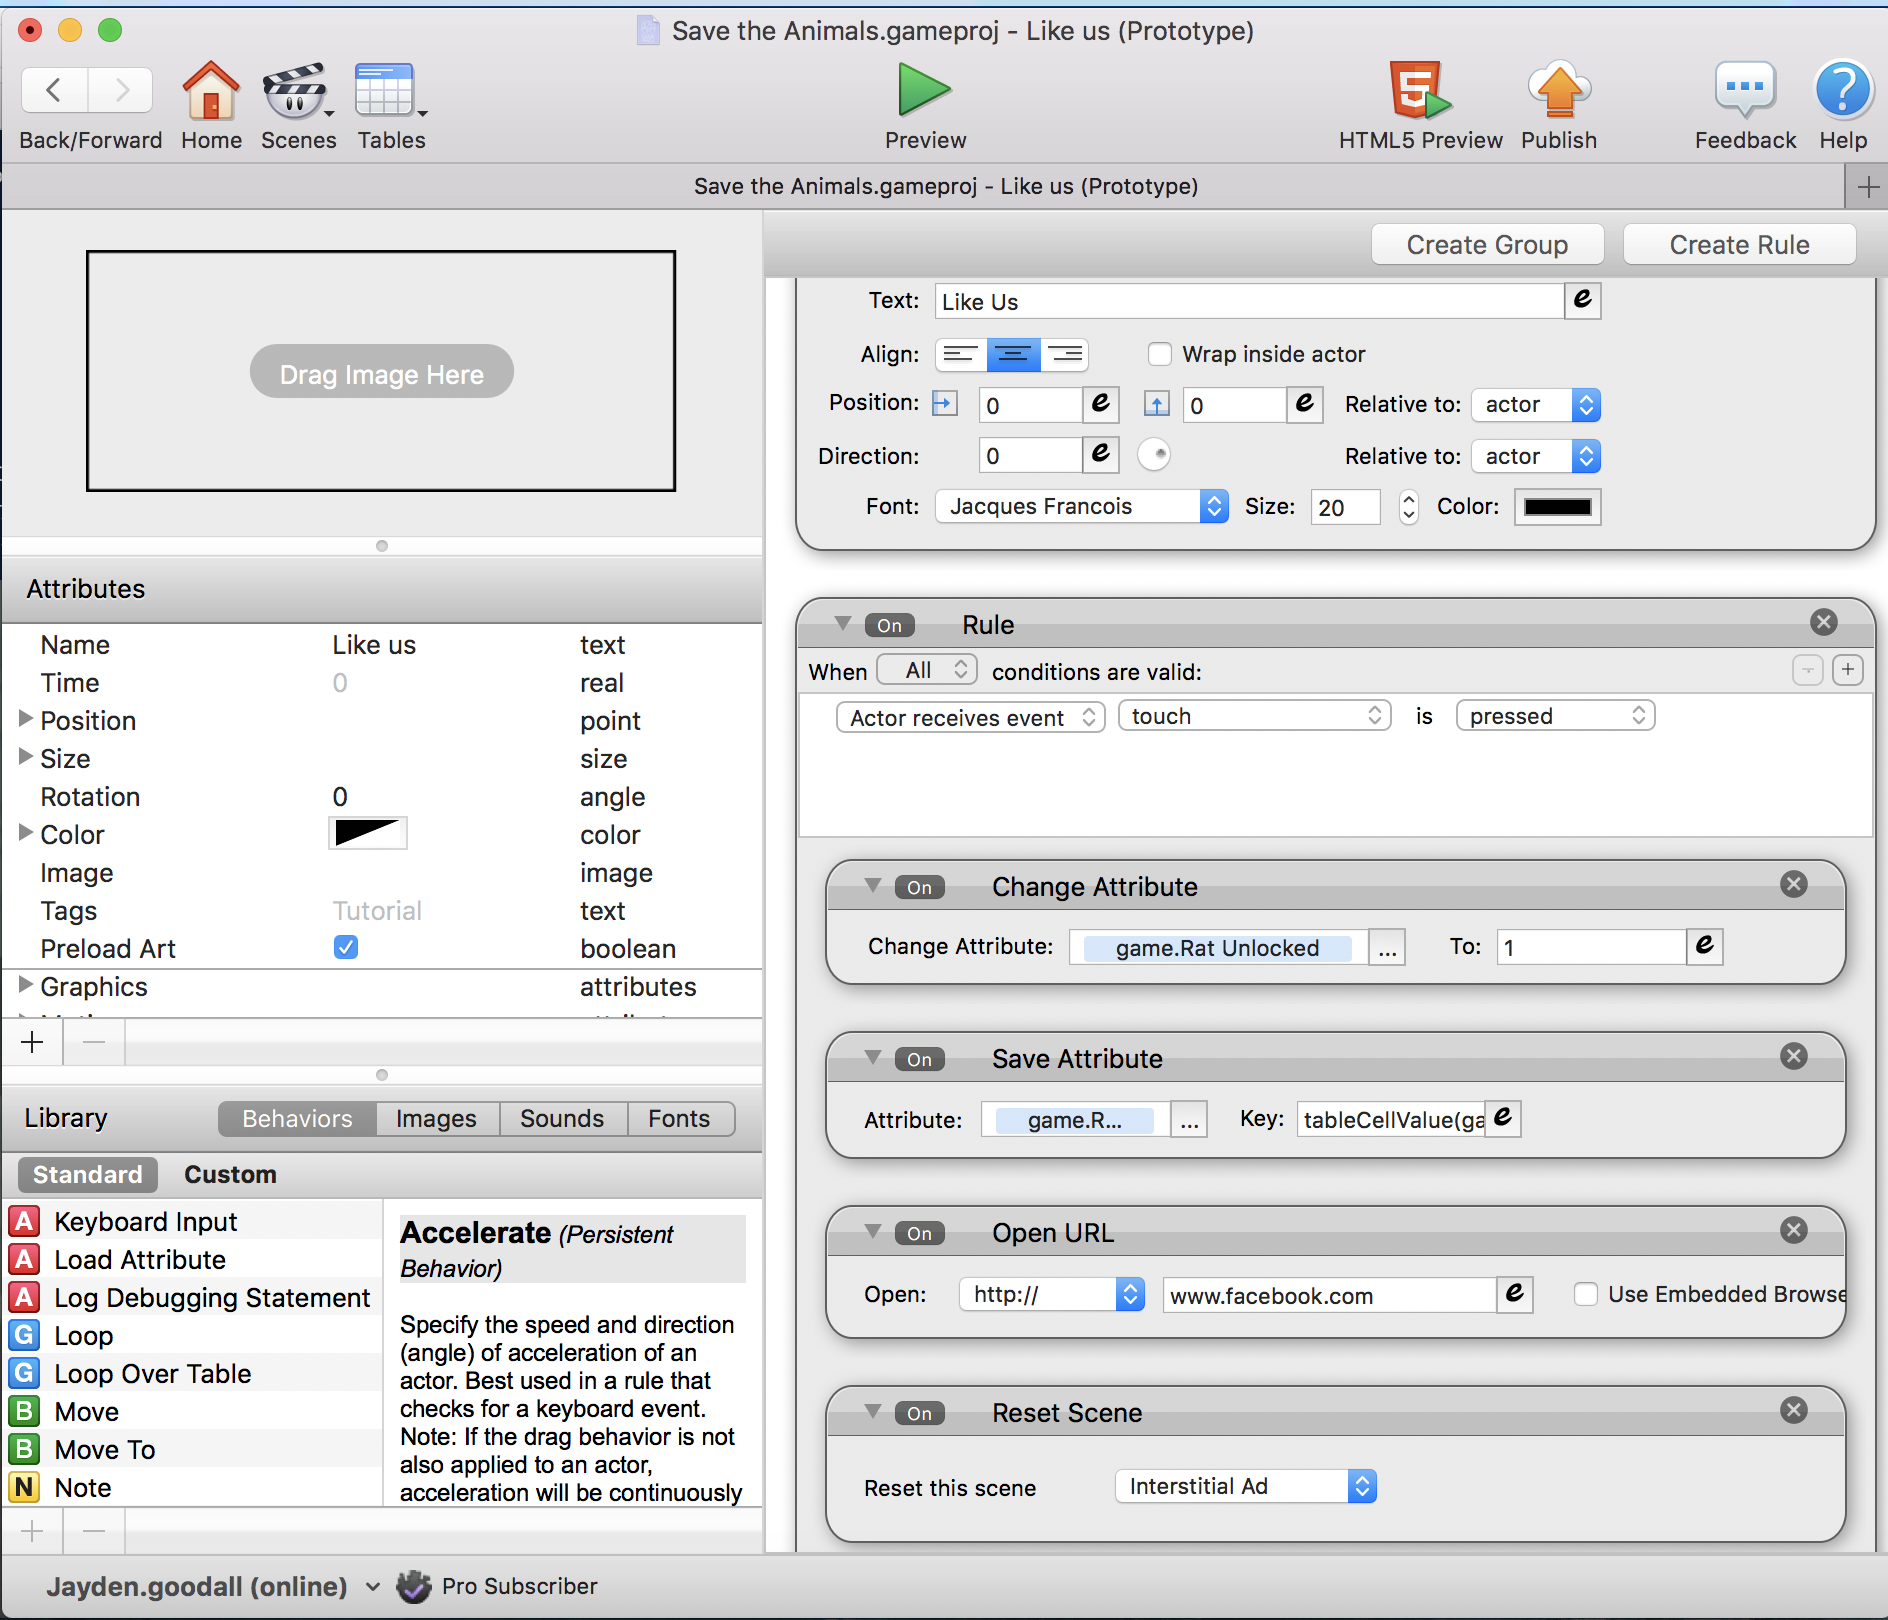Open the http:// protocol dropdown
1888x1620 pixels.
click(1052, 1294)
